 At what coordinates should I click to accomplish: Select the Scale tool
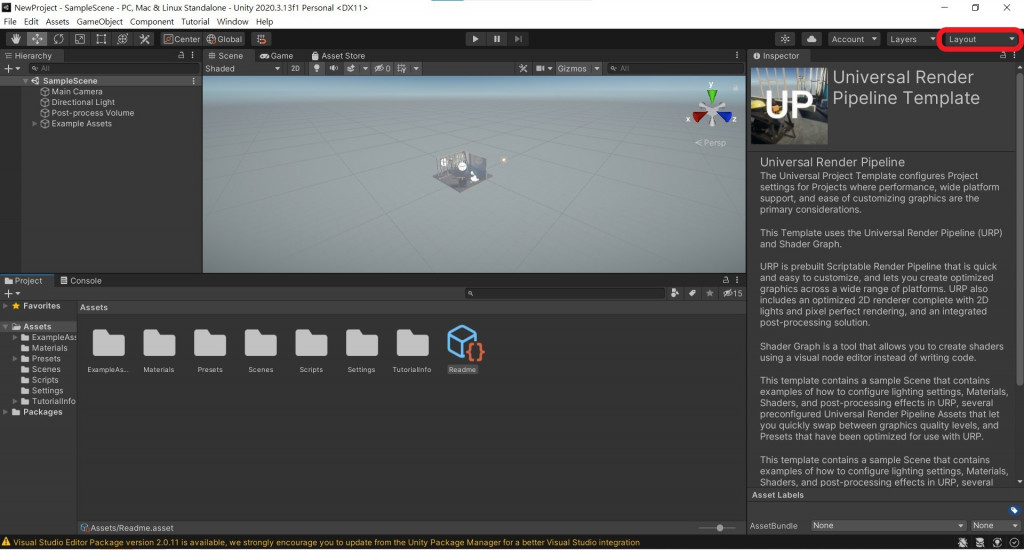pyautogui.click(x=80, y=39)
